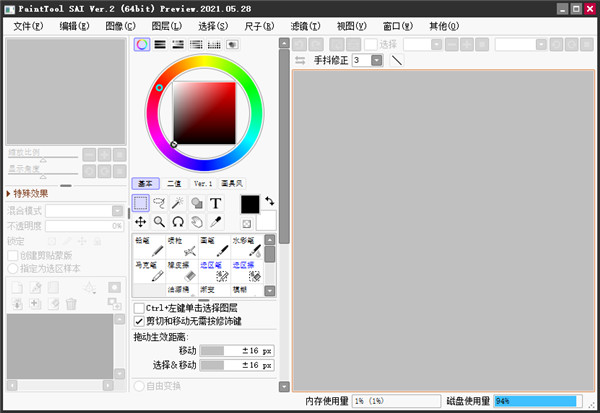
Task: Open the 手抖修正 stabilizer dropdown
Action: (376, 61)
